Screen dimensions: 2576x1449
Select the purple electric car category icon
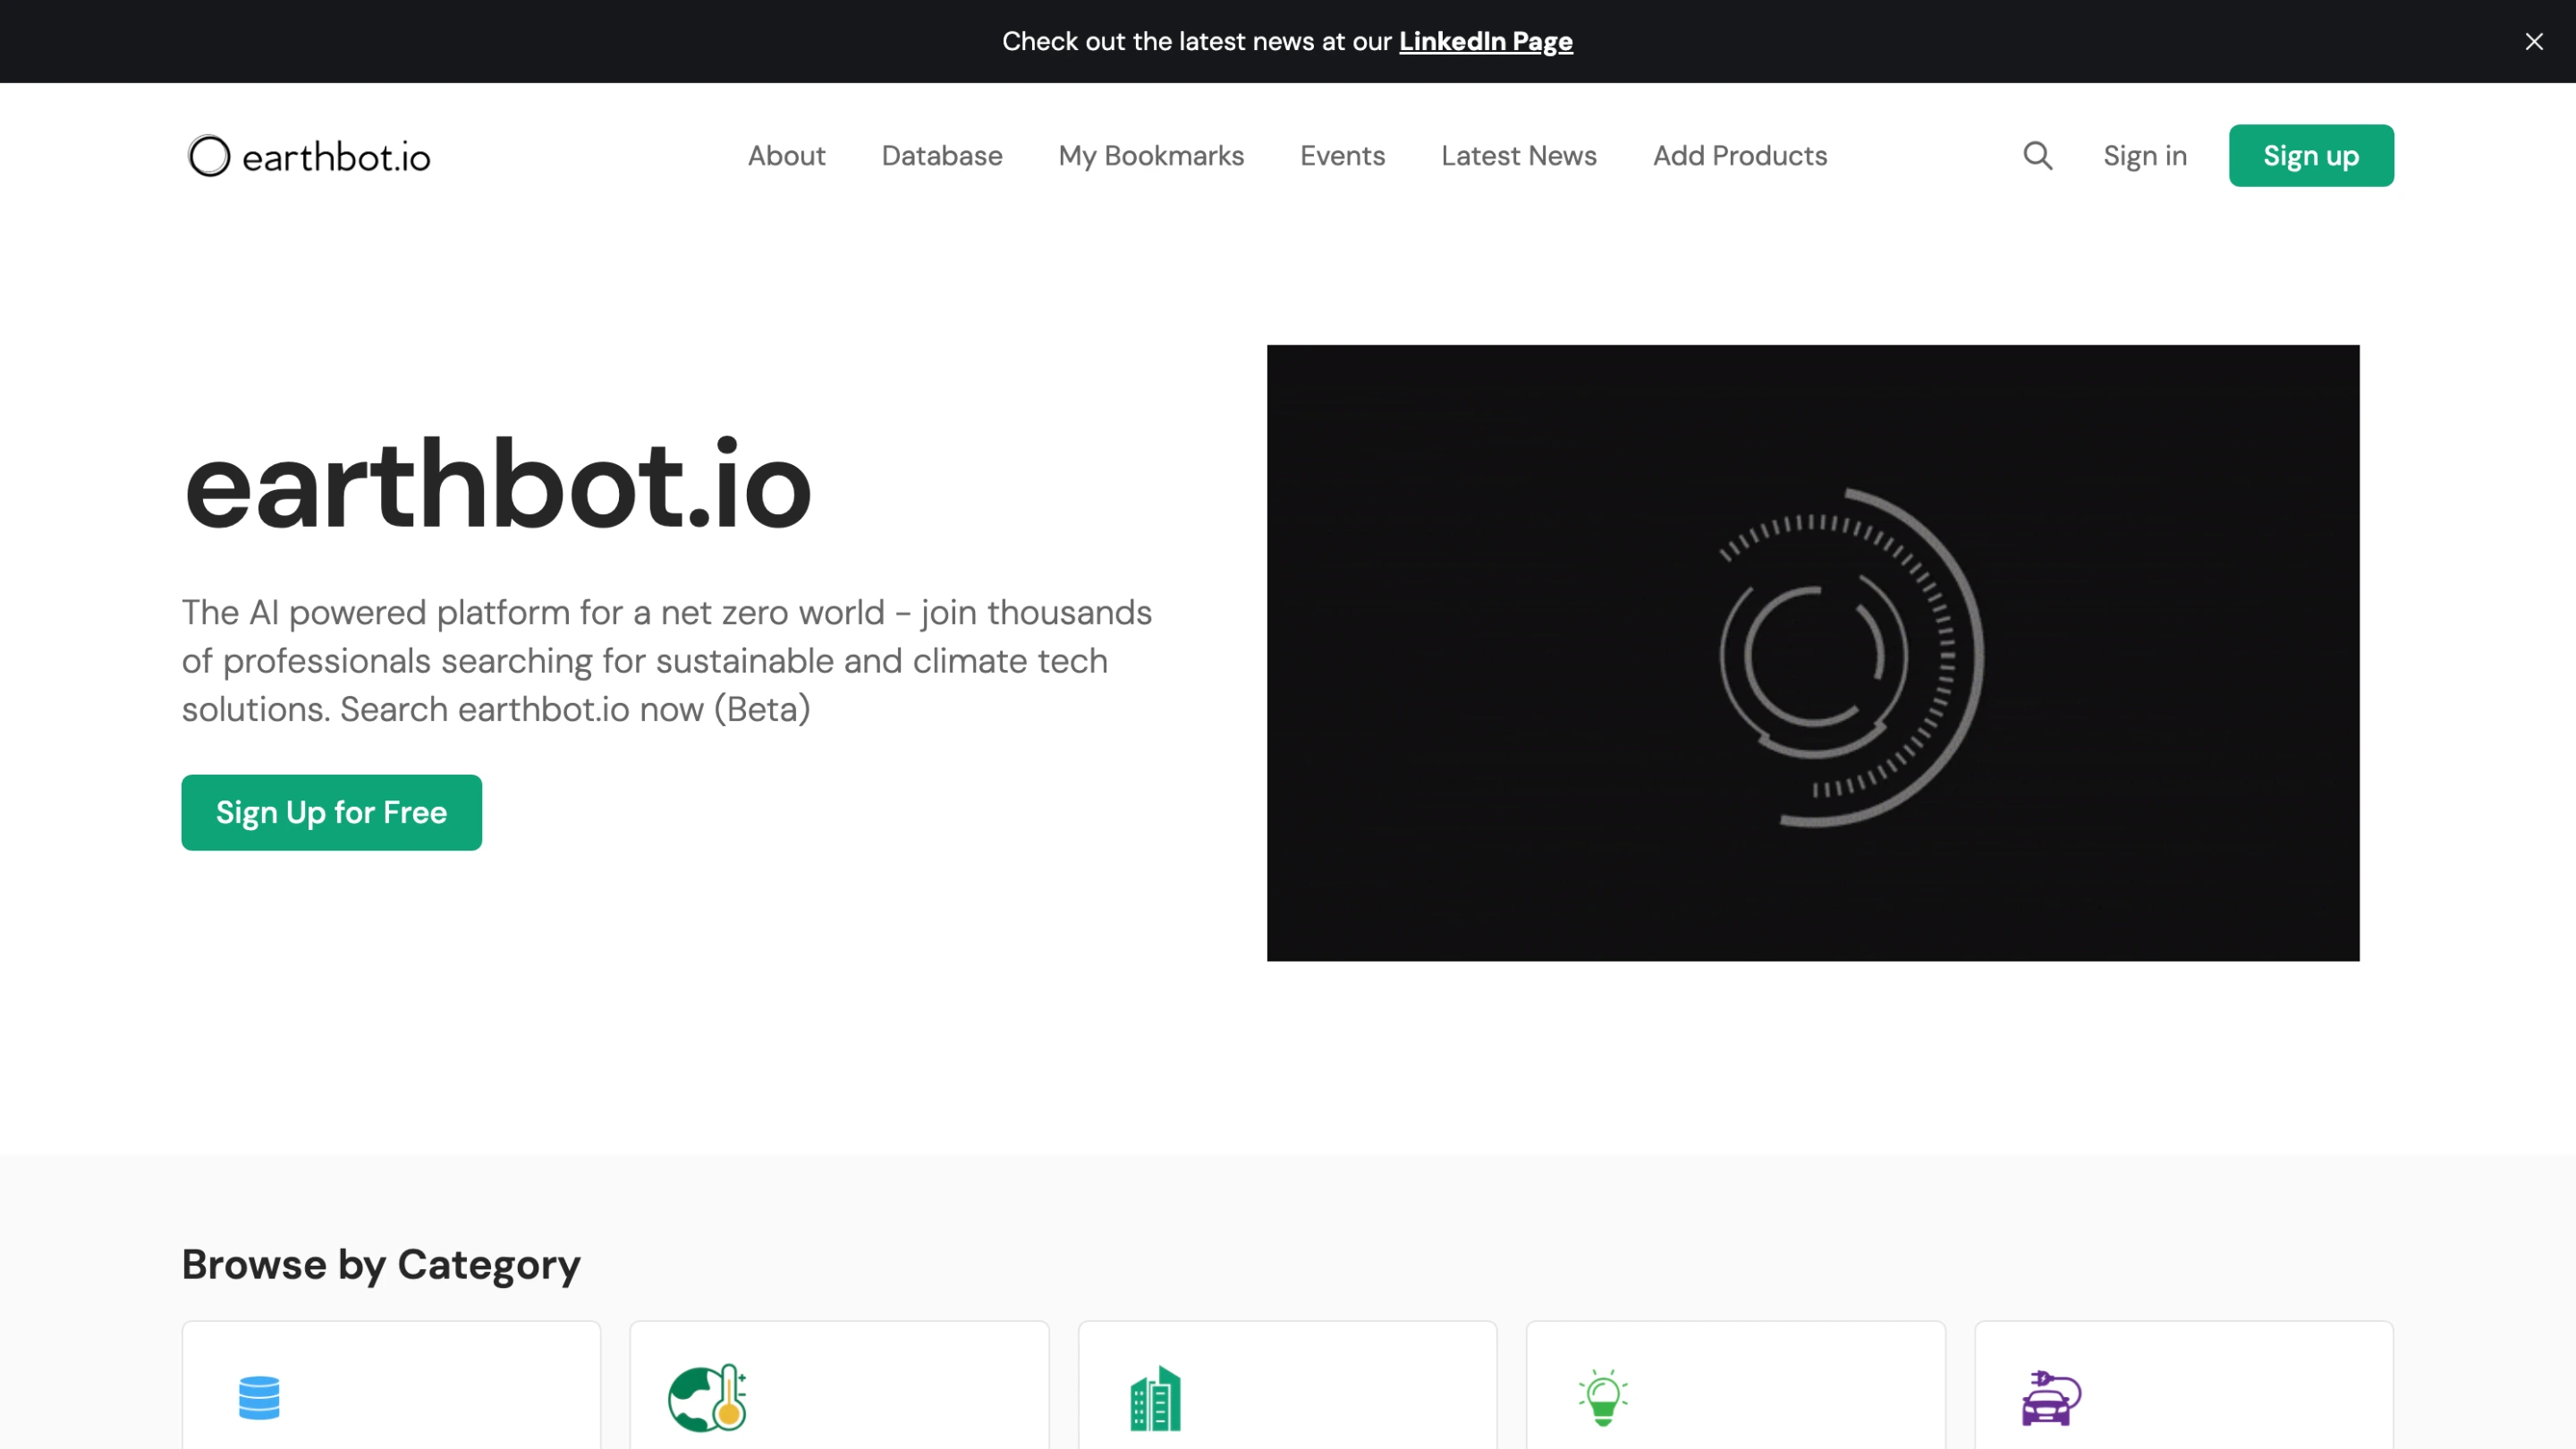tap(2051, 1398)
